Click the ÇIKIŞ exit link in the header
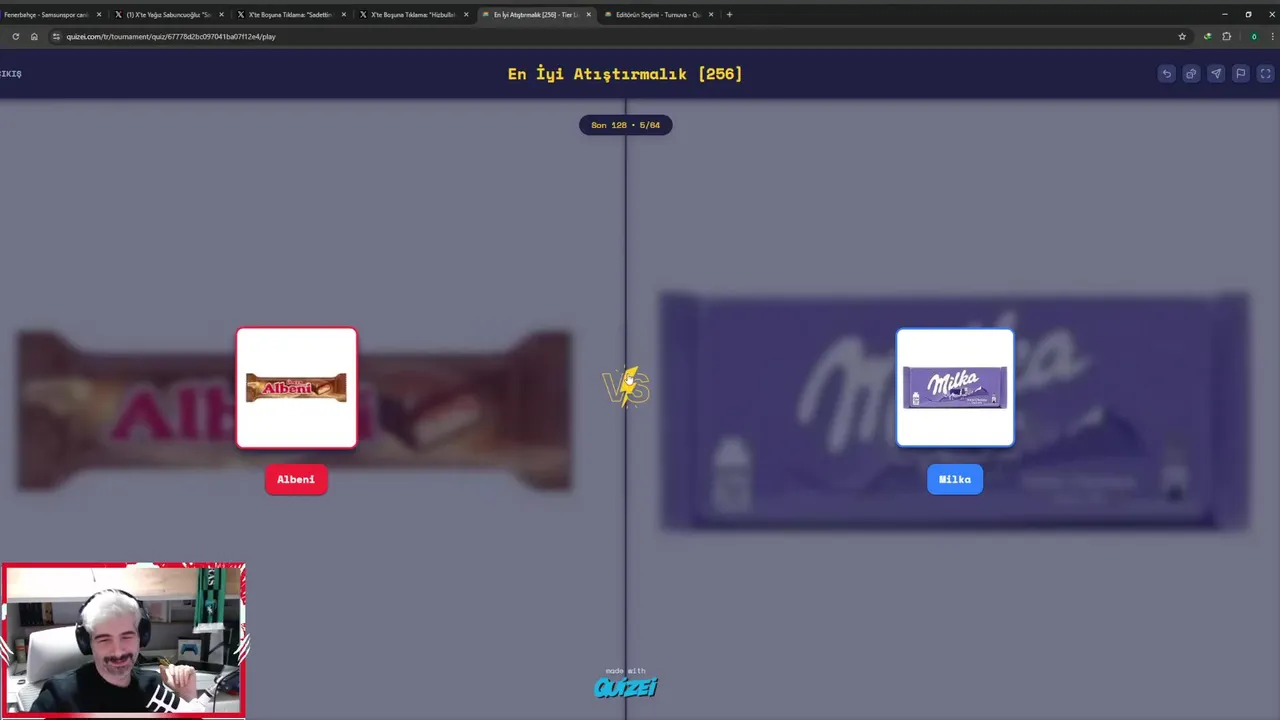Image resolution: width=1280 pixels, height=720 pixels. click(x=10, y=74)
